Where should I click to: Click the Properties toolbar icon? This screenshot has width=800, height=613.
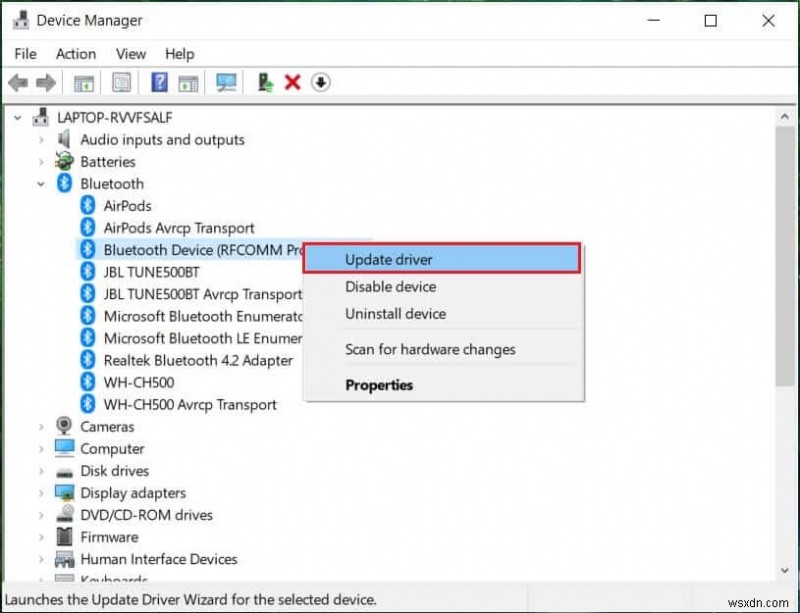(121, 82)
